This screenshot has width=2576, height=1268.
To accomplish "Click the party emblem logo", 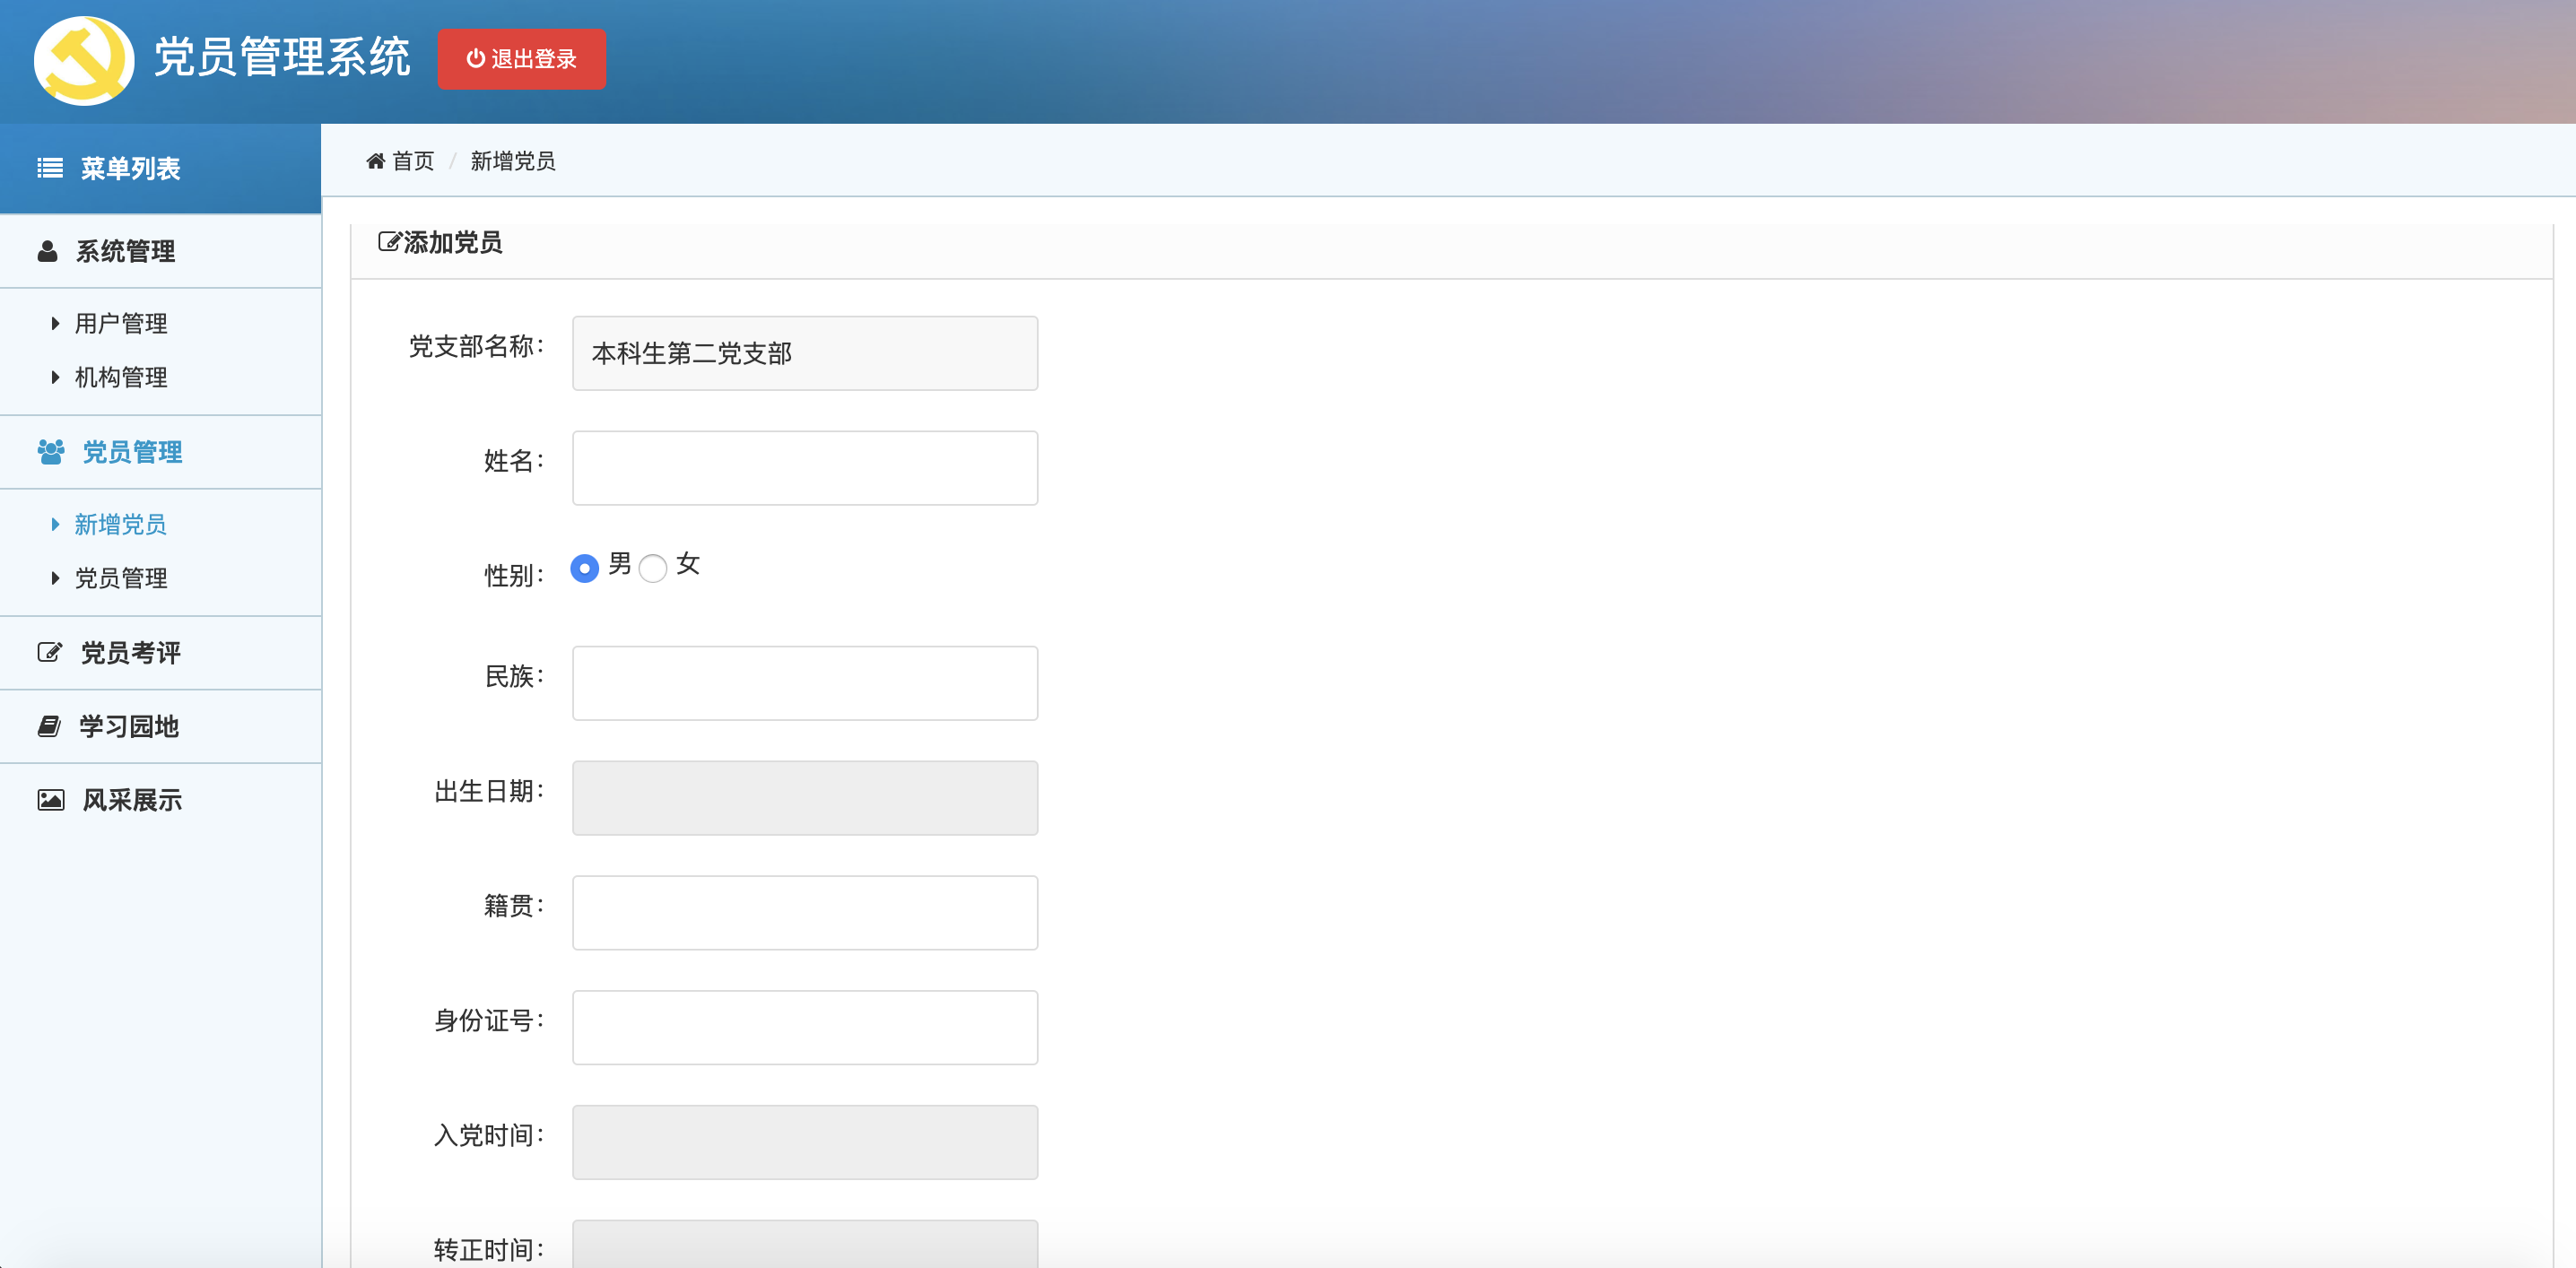I will click(84, 60).
